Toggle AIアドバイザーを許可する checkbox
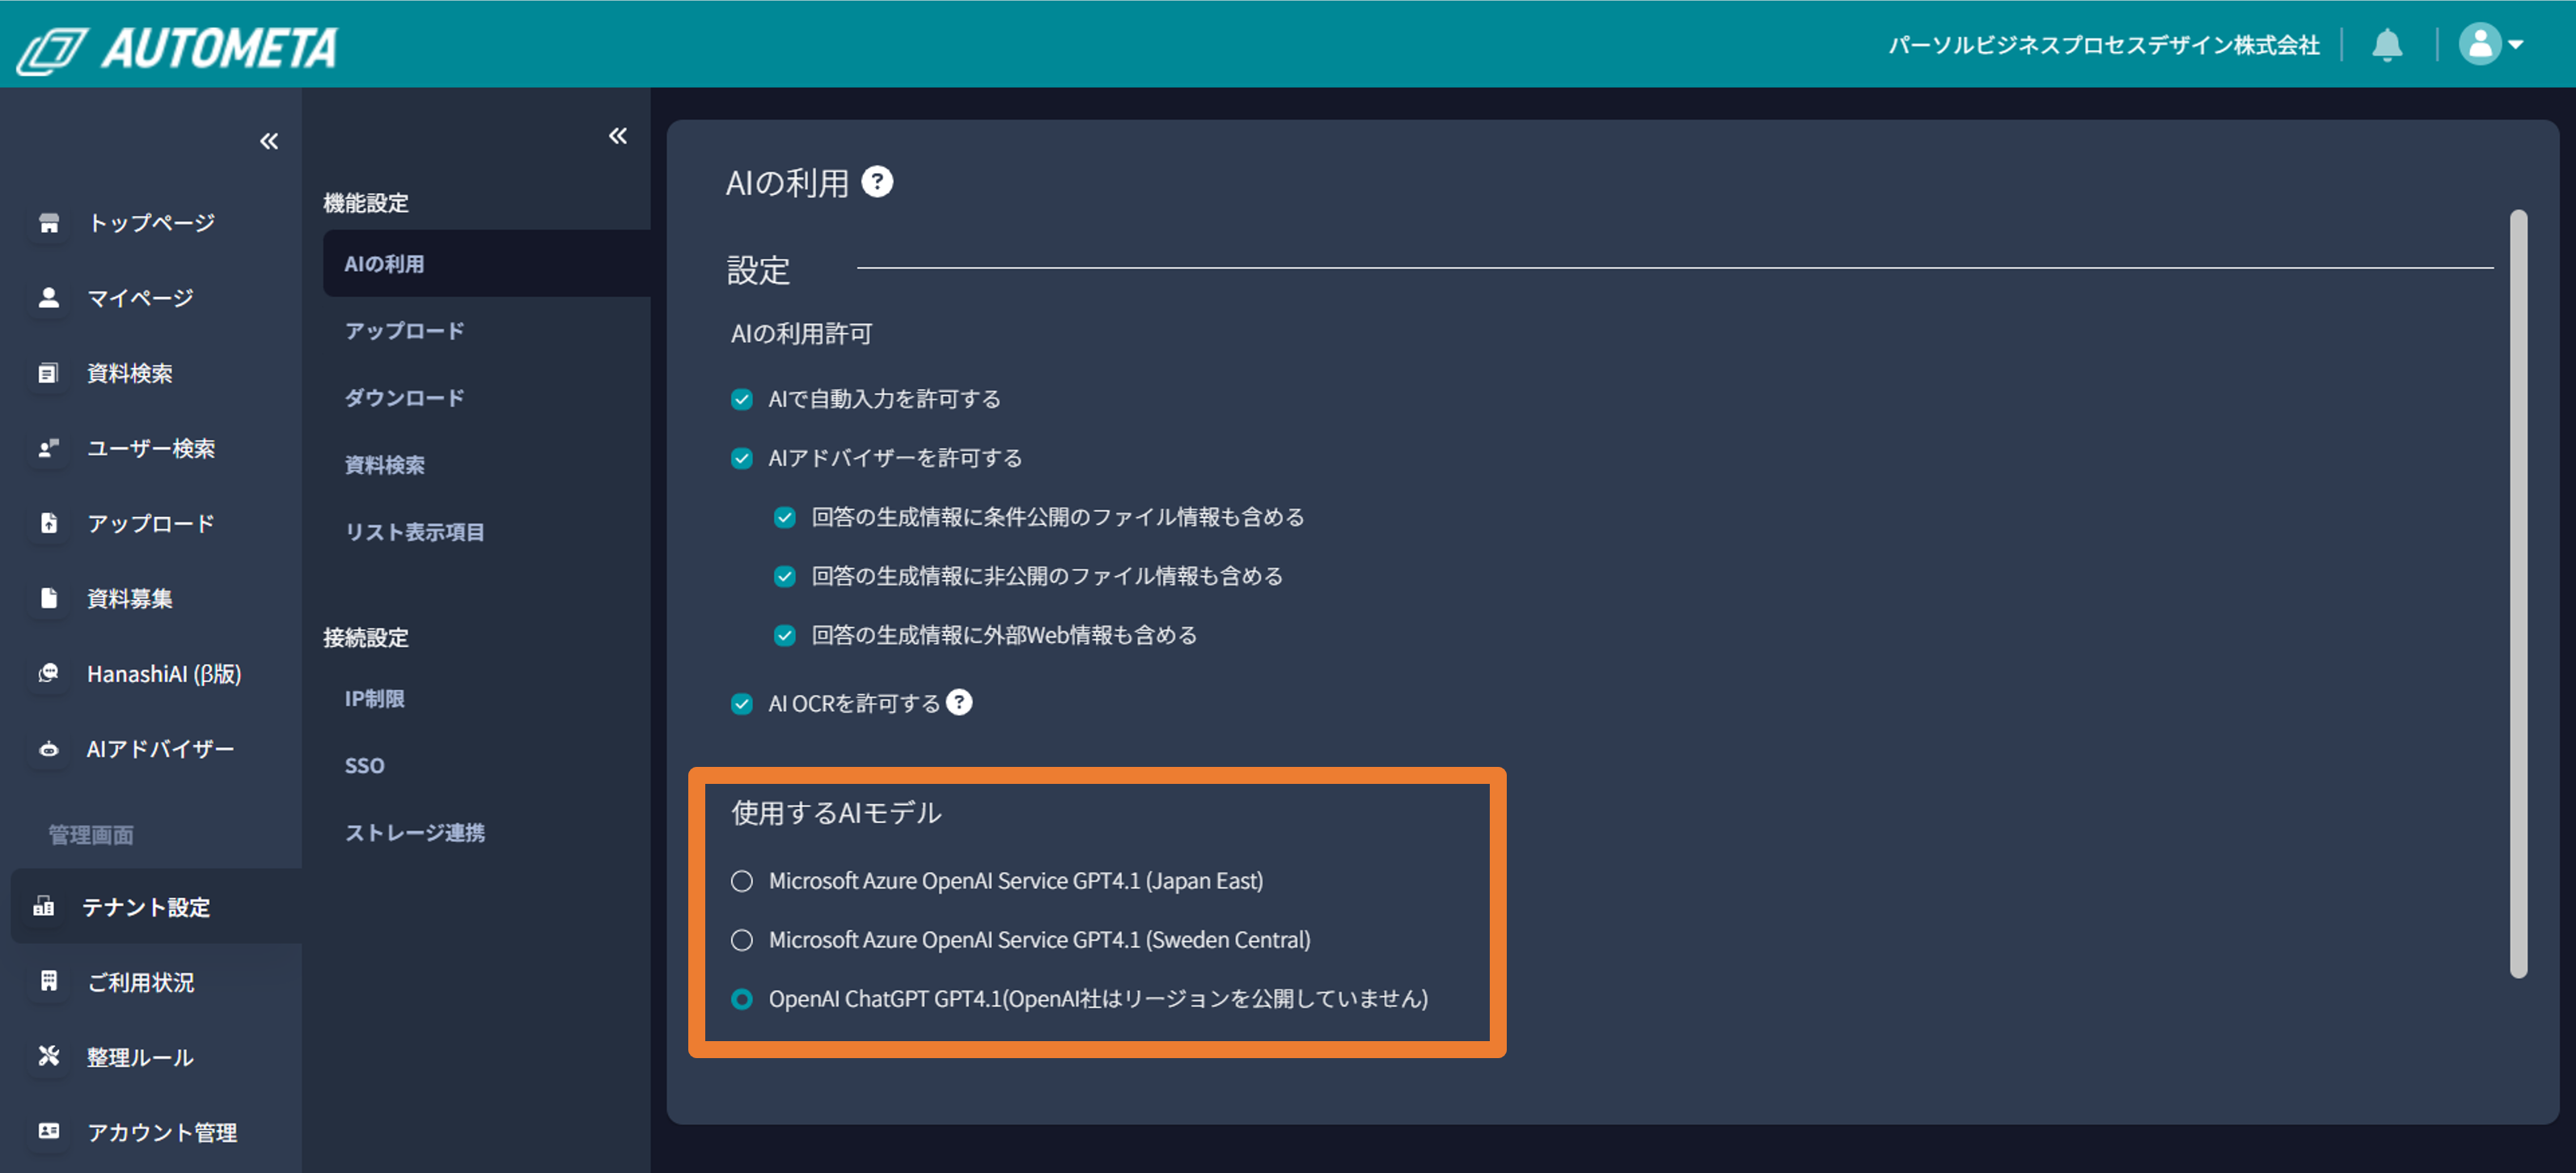2576x1173 pixels. [742, 459]
